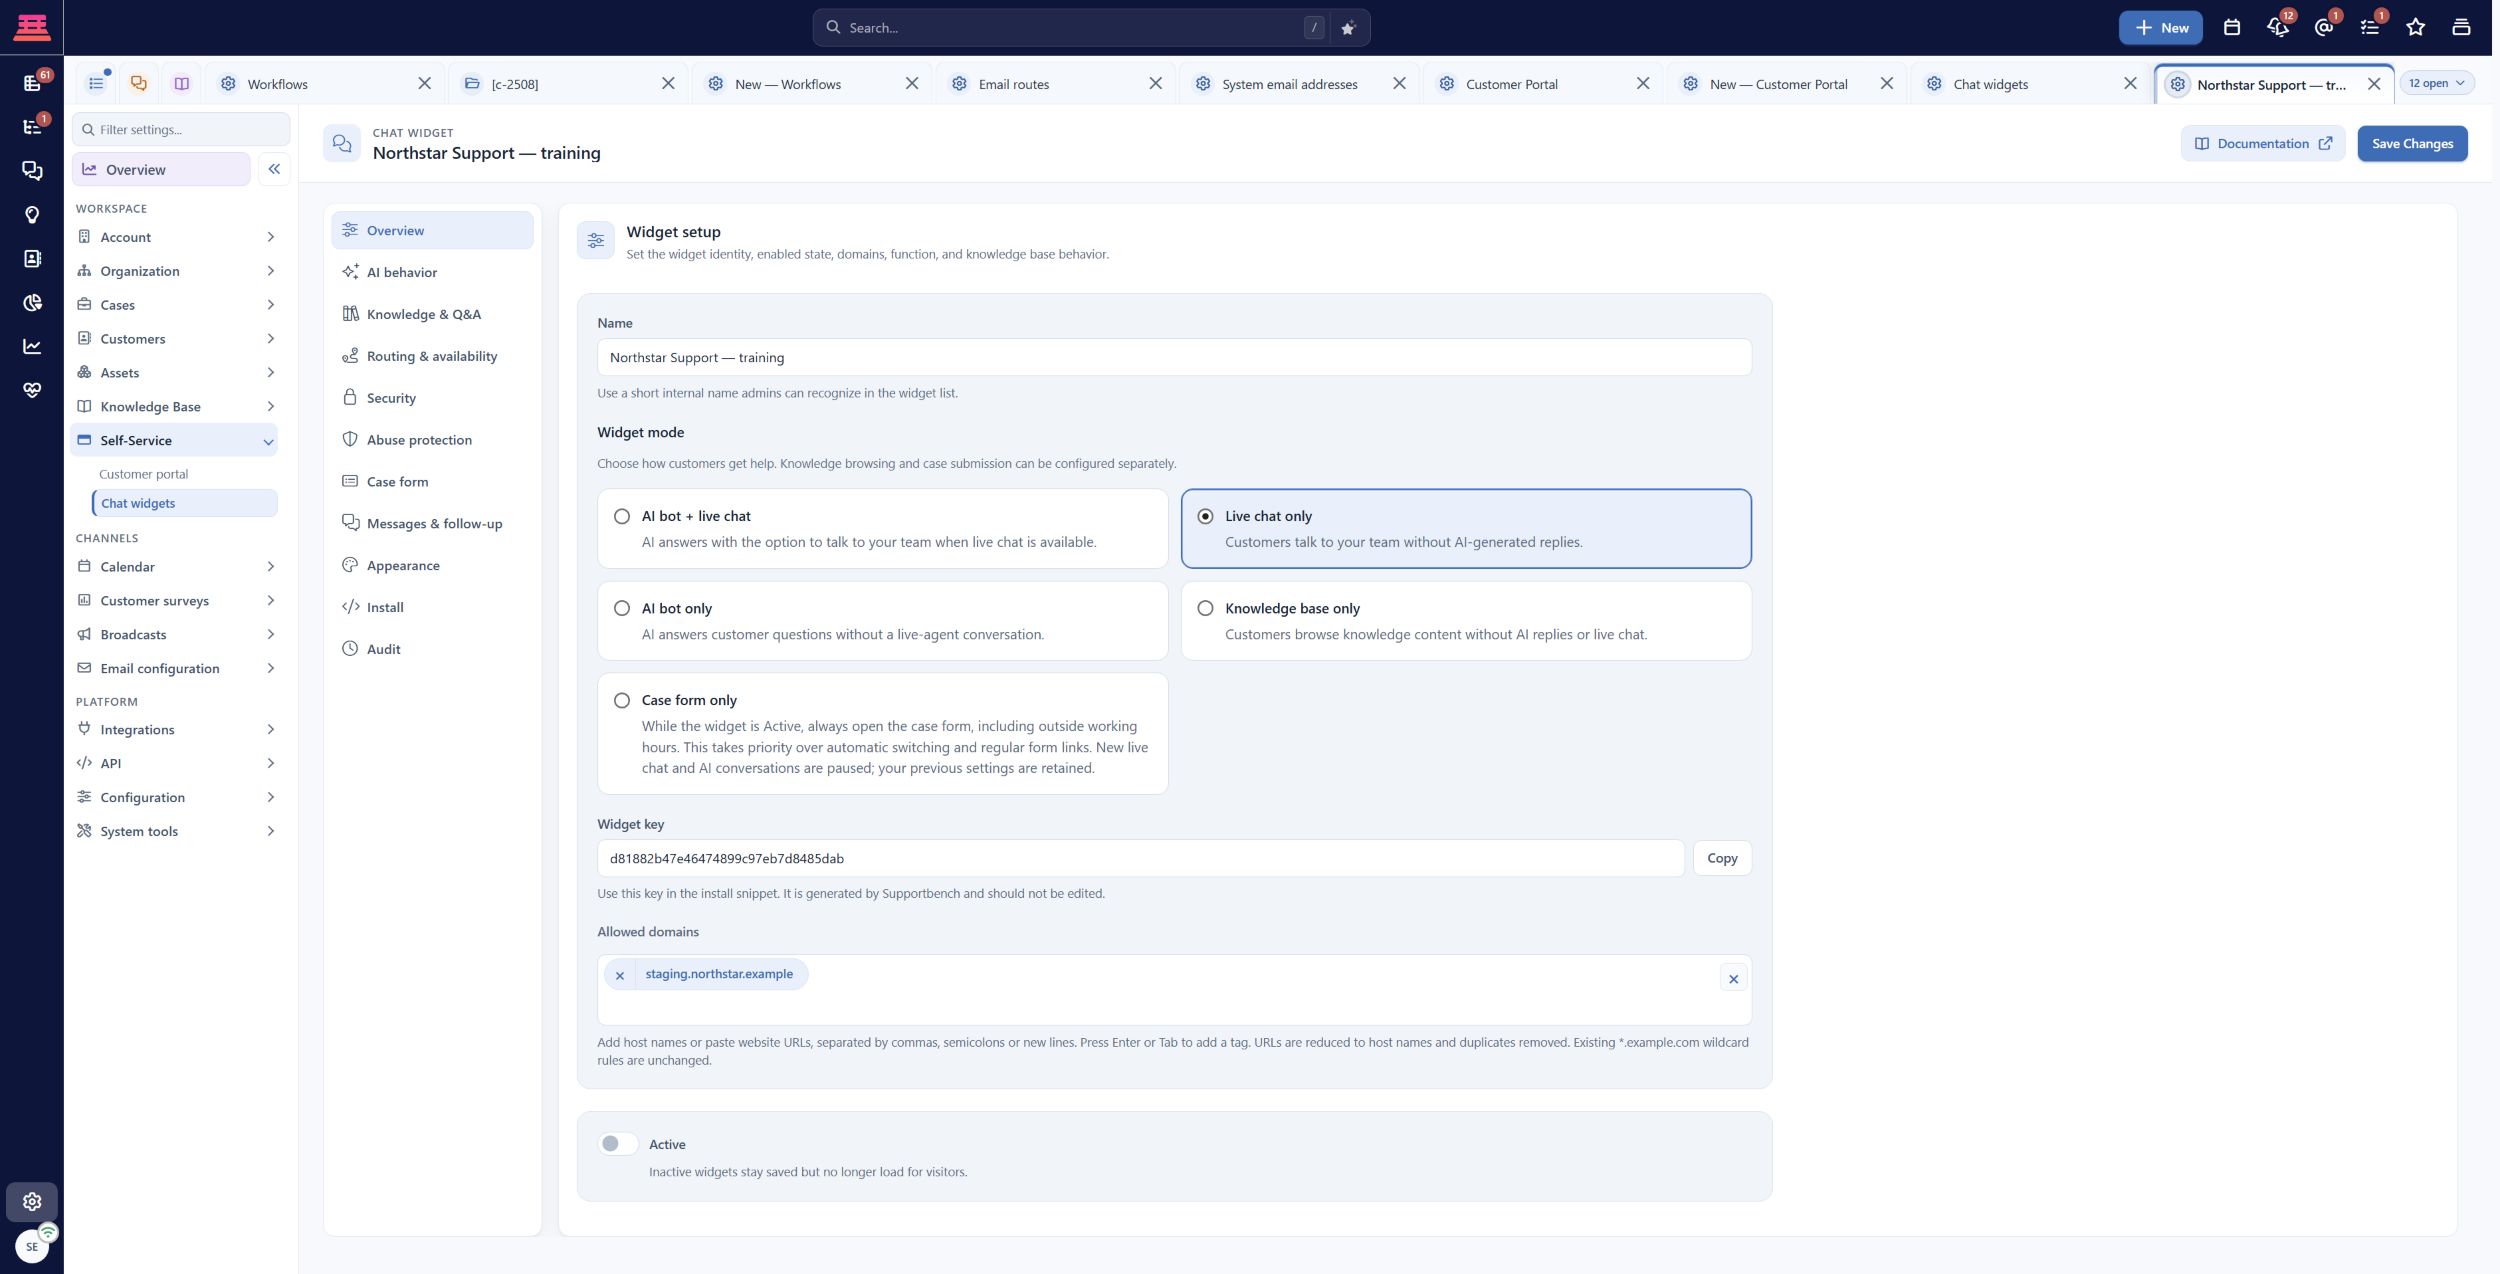Open the 12 open tabs dropdown

pos(2436,83)
